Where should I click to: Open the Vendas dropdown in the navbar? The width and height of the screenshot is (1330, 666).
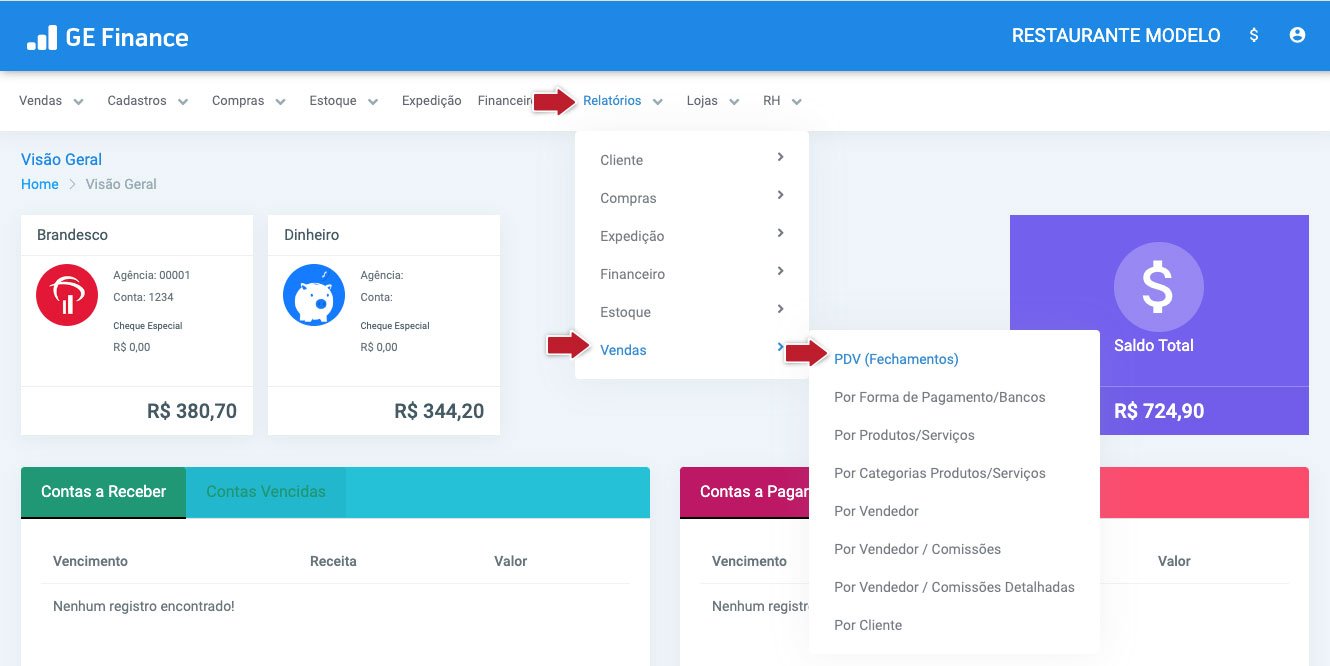52,101
